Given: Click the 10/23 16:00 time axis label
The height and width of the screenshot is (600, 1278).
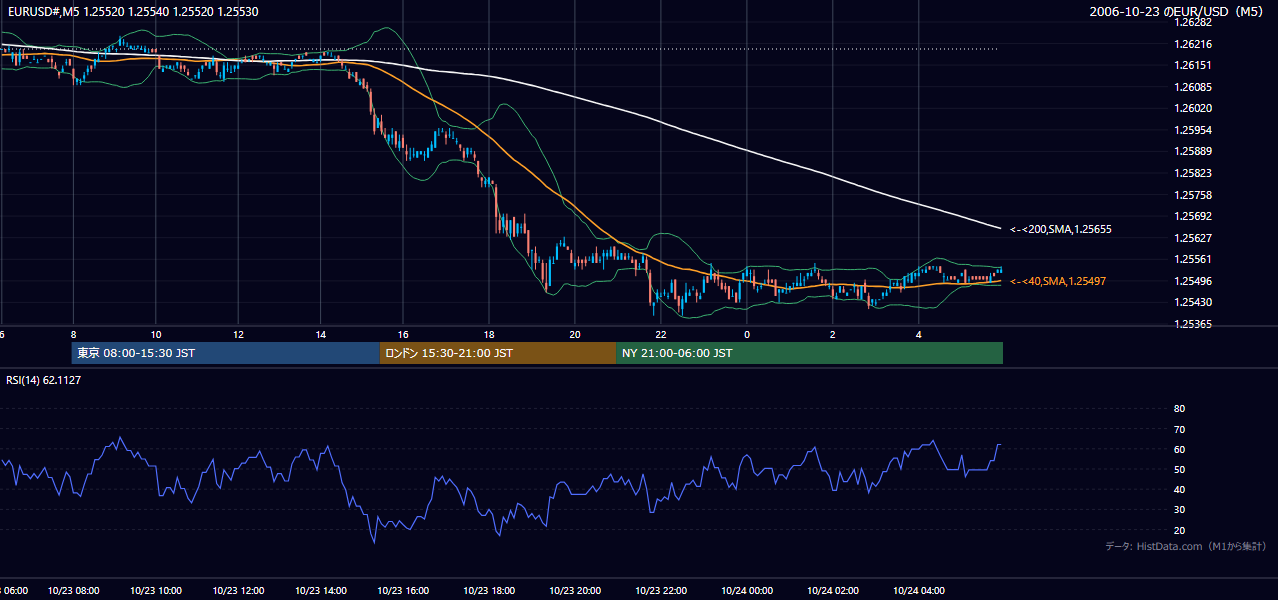Looking at the screenshot, I should point(404,591).
